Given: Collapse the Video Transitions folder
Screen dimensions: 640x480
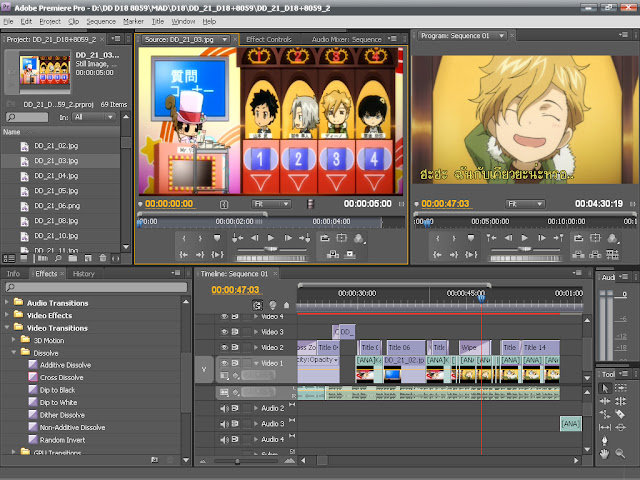Looking at the screenshot, I should [7, 327].
